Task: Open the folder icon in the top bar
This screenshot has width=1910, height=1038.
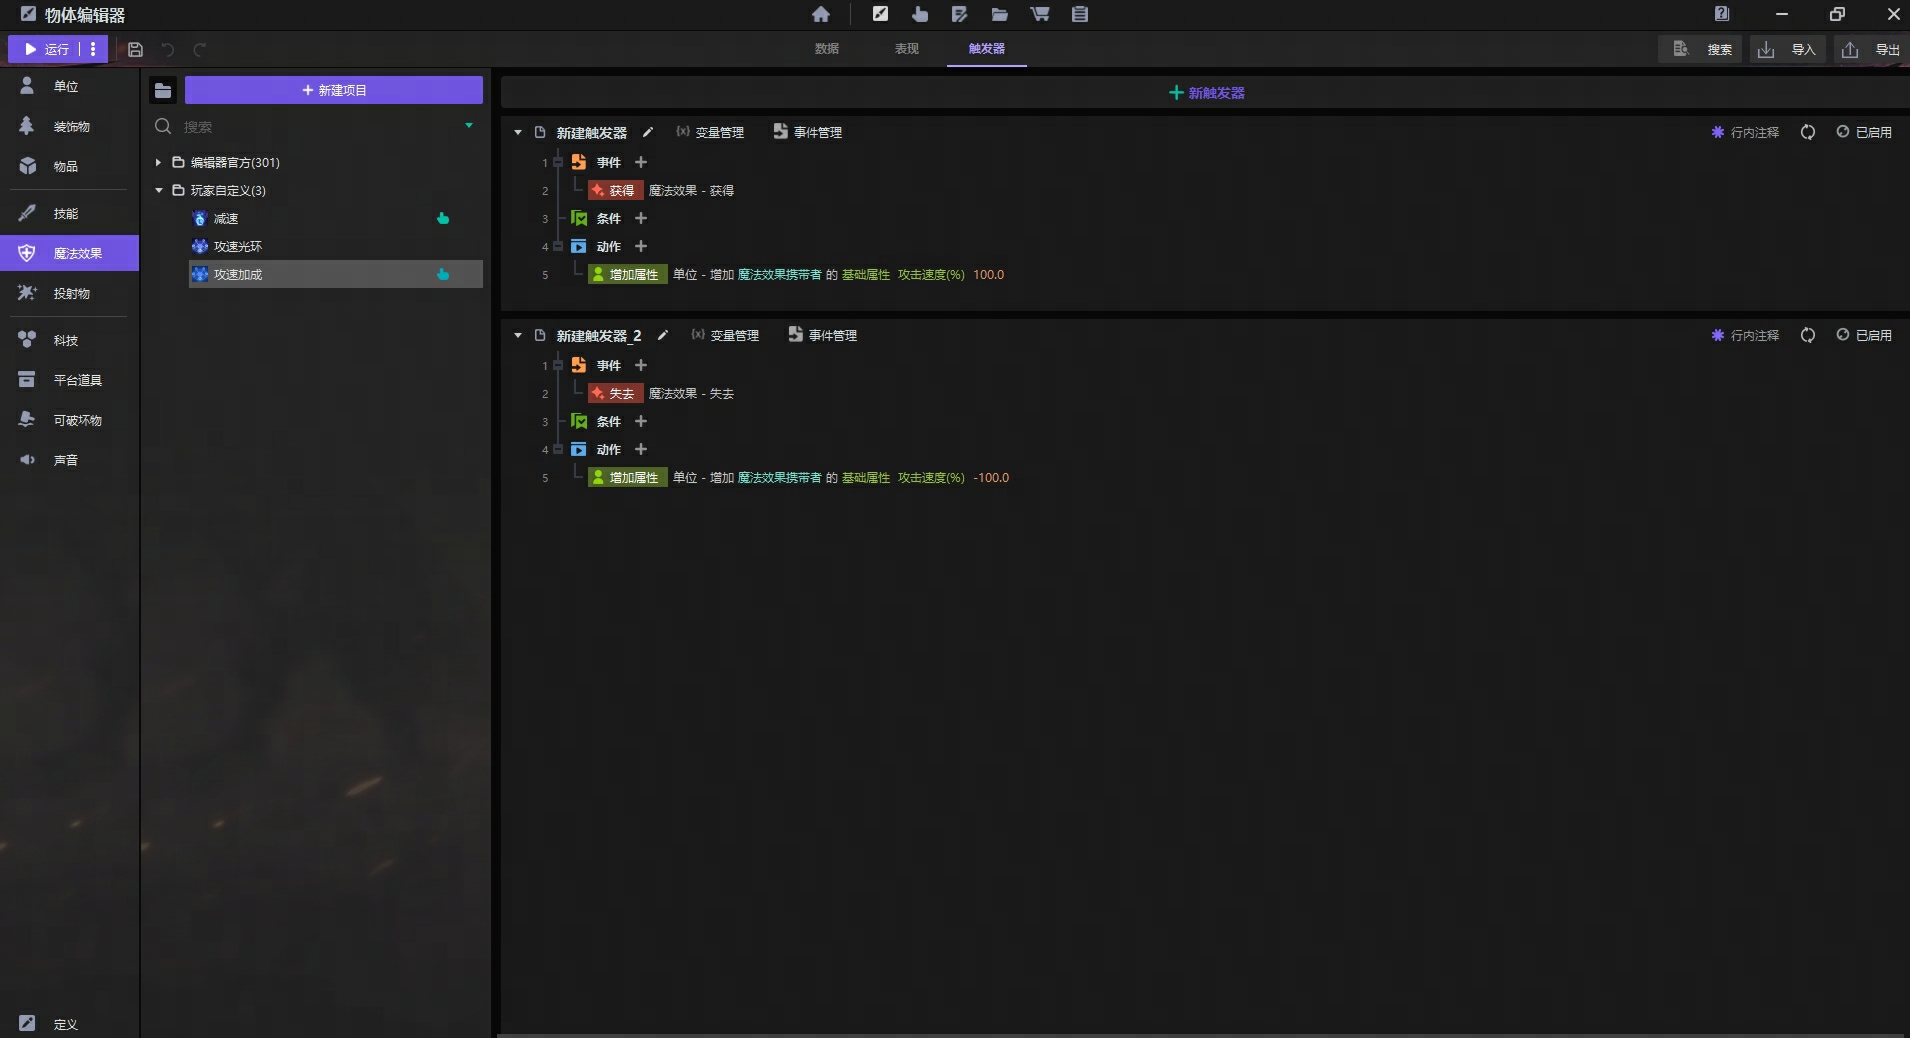Action: tap(1000, 14)
